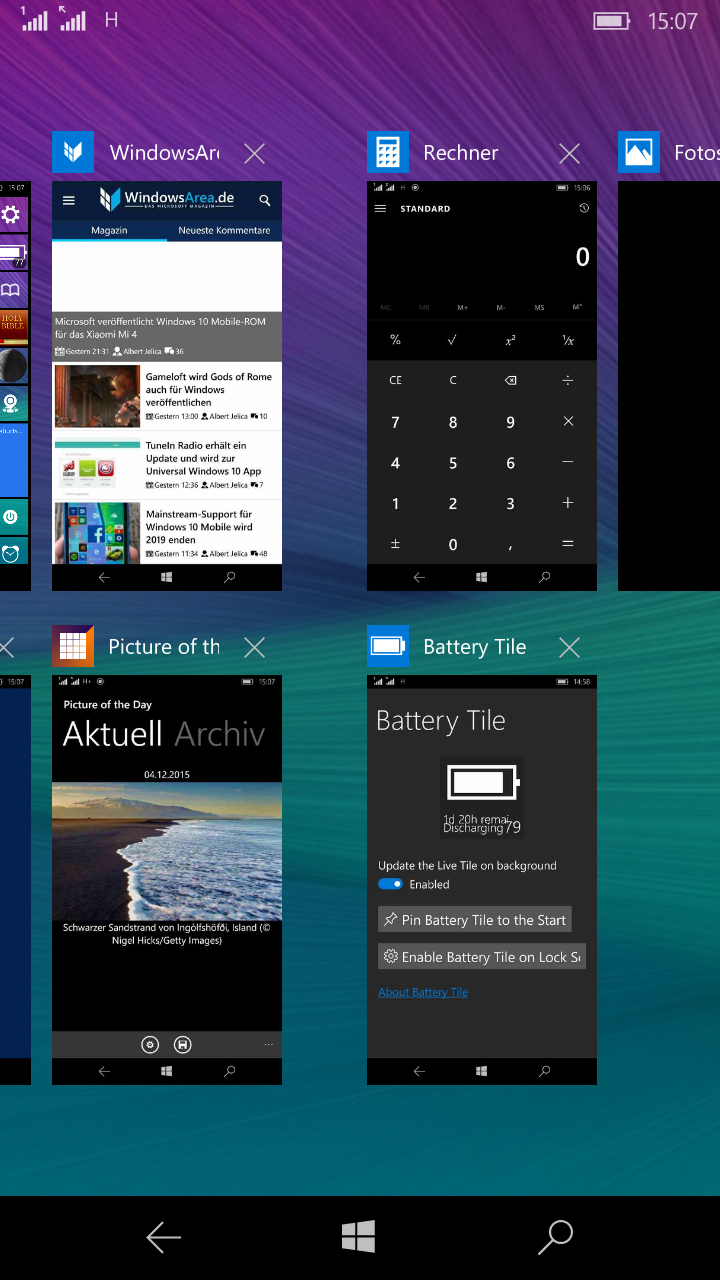Open calculator history icon in Rechner

click(x=584, y=208)
